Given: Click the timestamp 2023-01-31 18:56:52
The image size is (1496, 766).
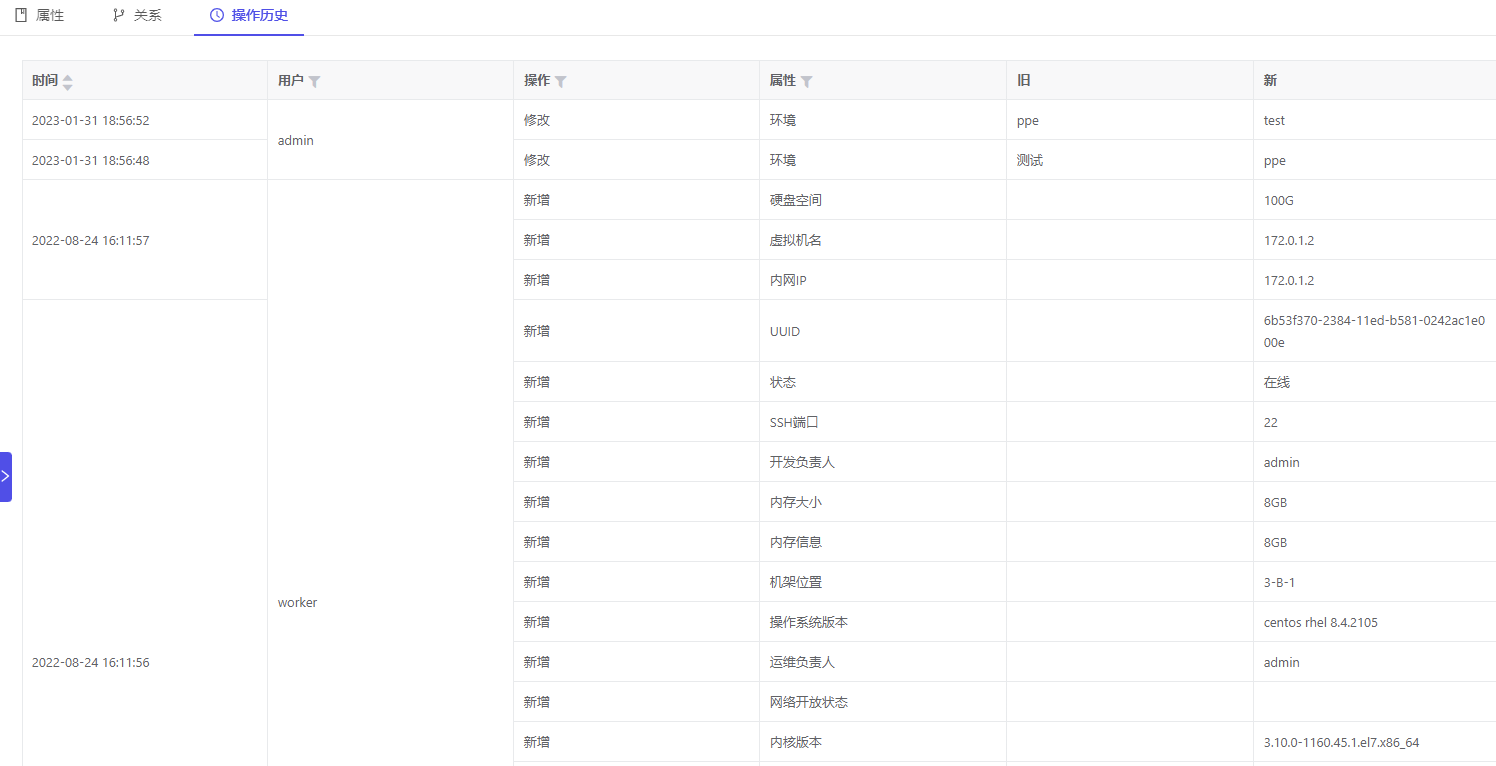Looking at the screenshot, I should [90, 120].
